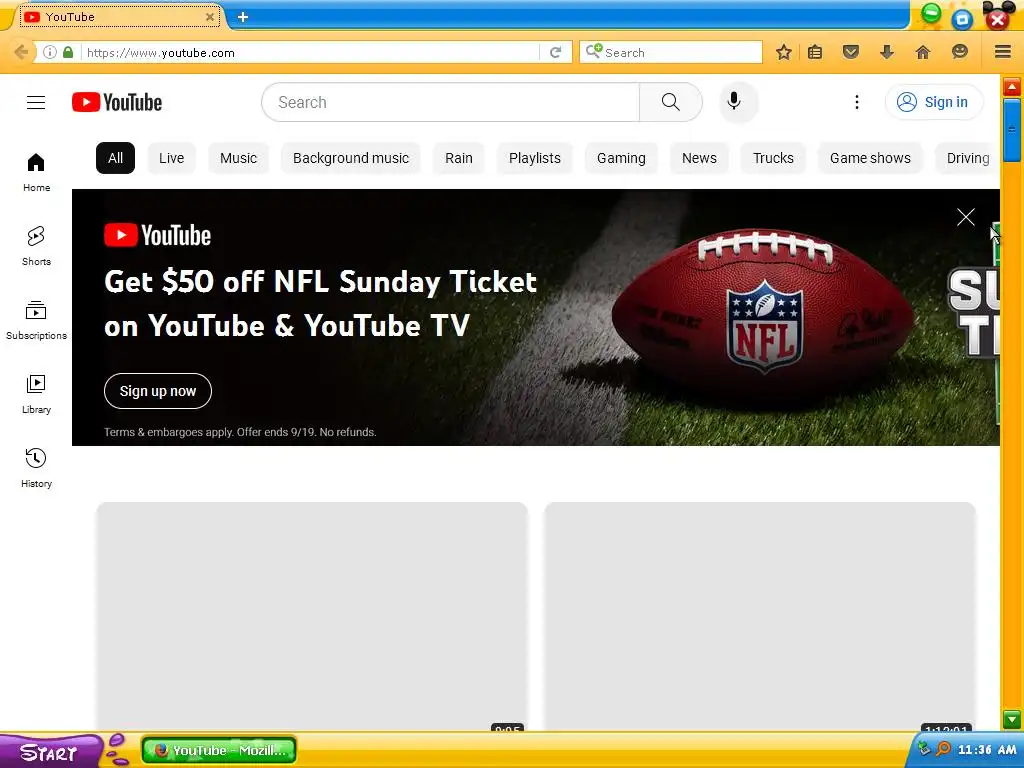Select the Playlists filter chip
1024x768 pixels.
pyautogui.click(x=535, y=158)
